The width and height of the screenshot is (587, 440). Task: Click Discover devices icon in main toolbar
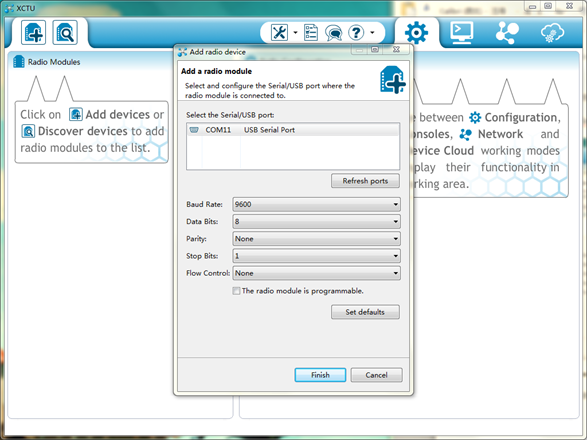point(65,33)
